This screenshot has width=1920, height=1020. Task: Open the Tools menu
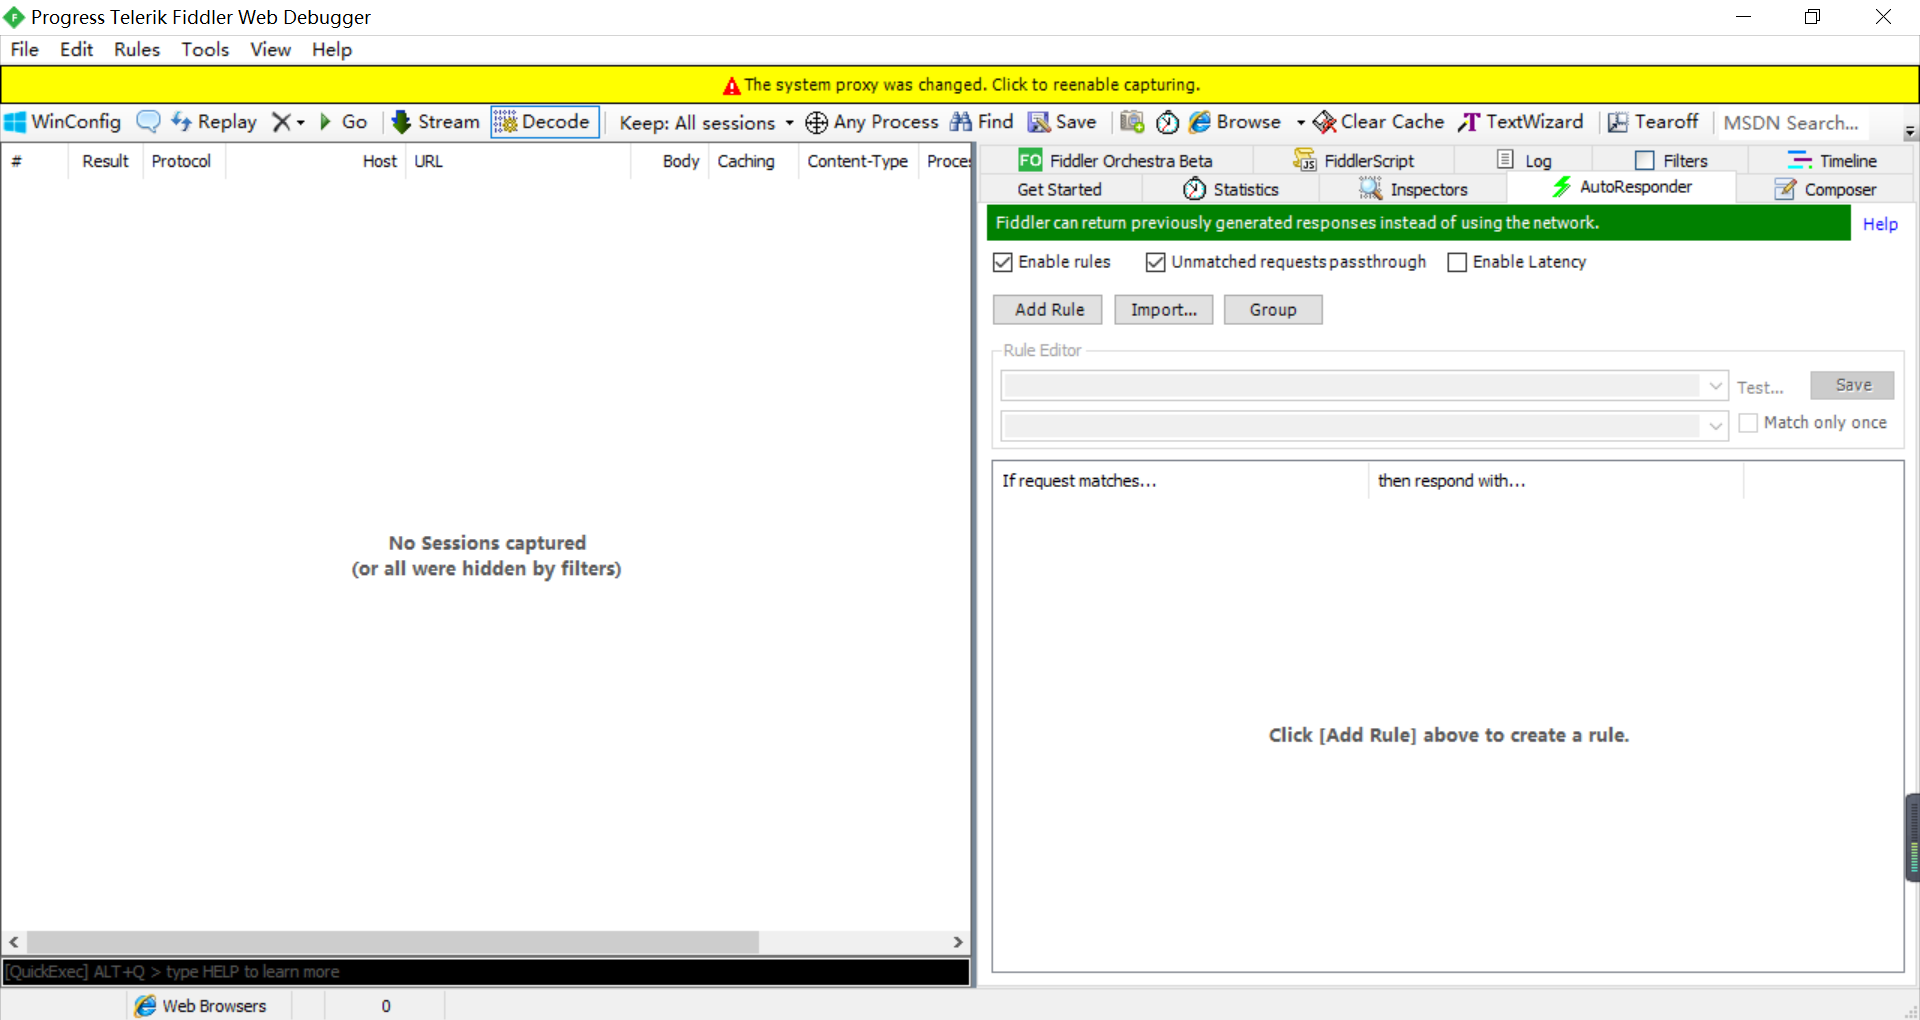(205, 50)
